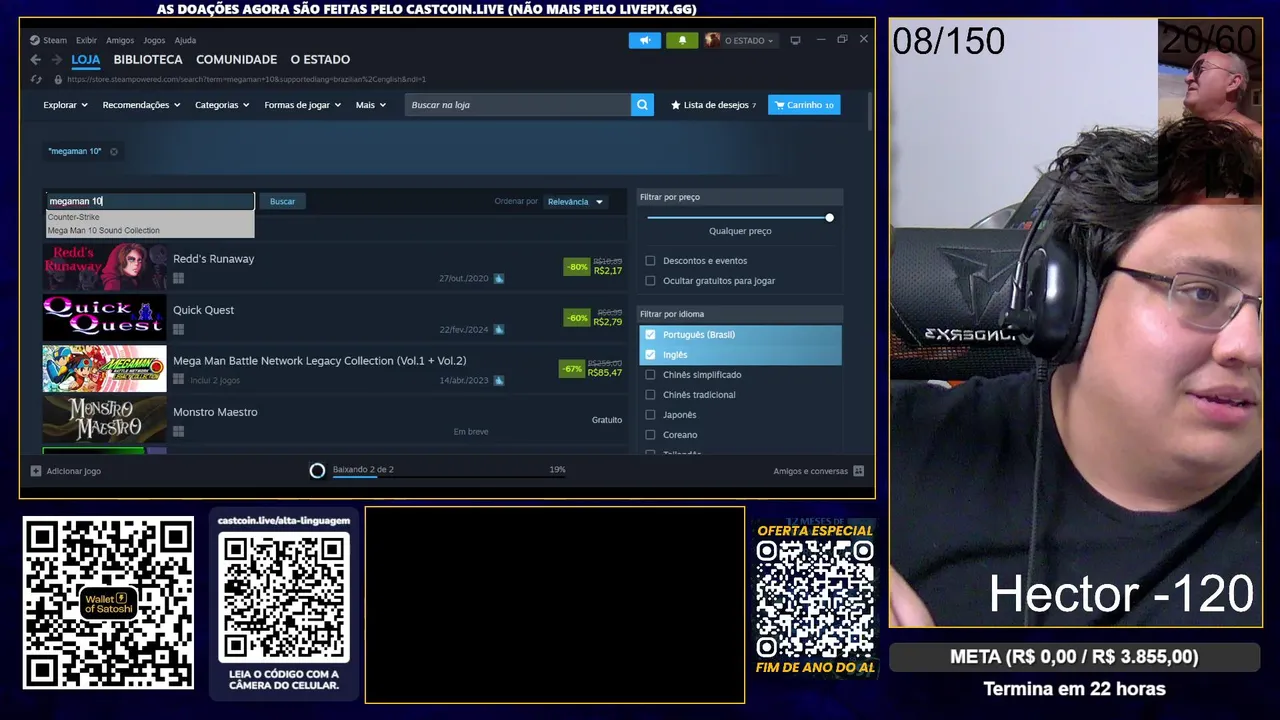Click the Buscar button
Viewport: 1280px width, 720px height.
click(x=282, y=202)
